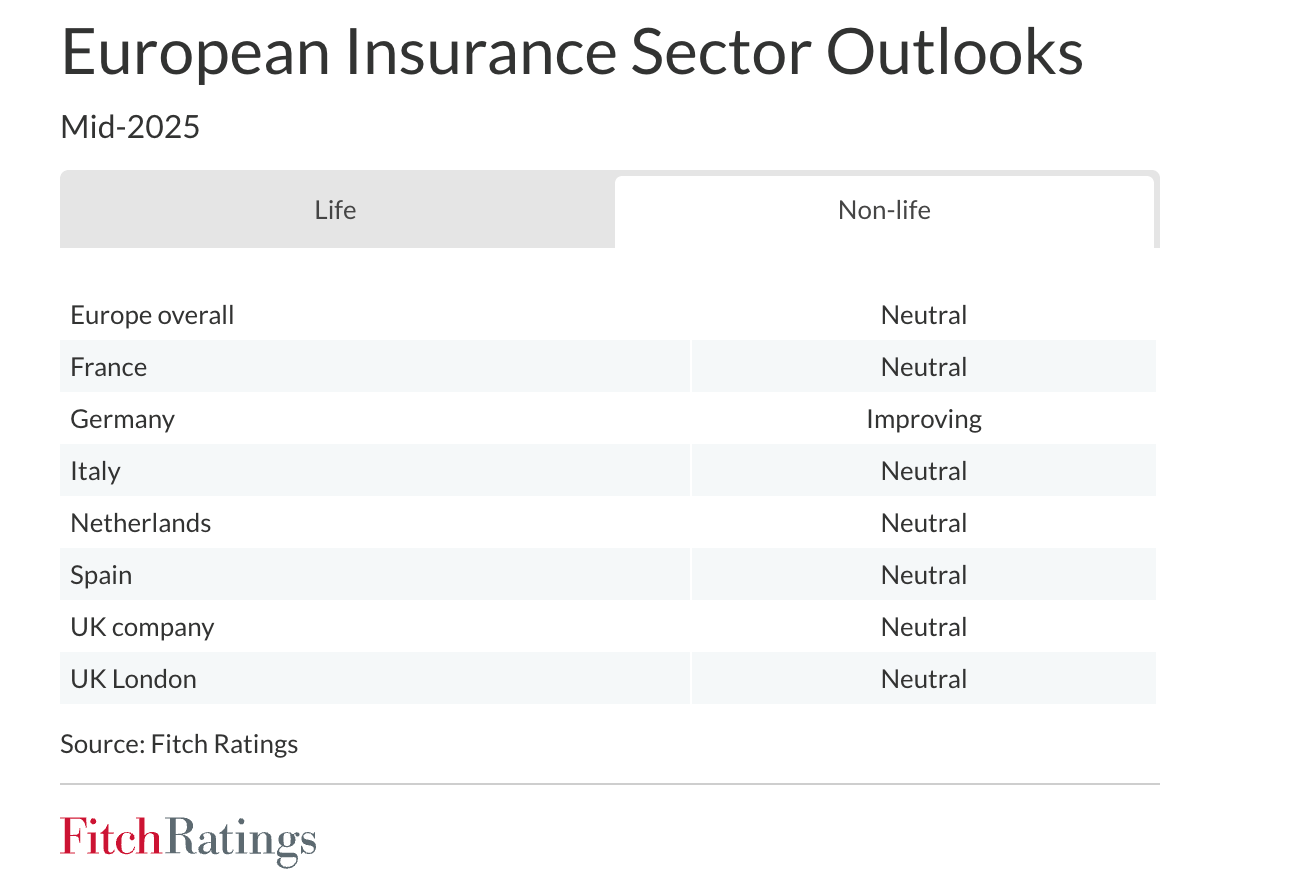Click the UK London row label
This screenshot has width=1312, height=874.
(x=133, y=679)
